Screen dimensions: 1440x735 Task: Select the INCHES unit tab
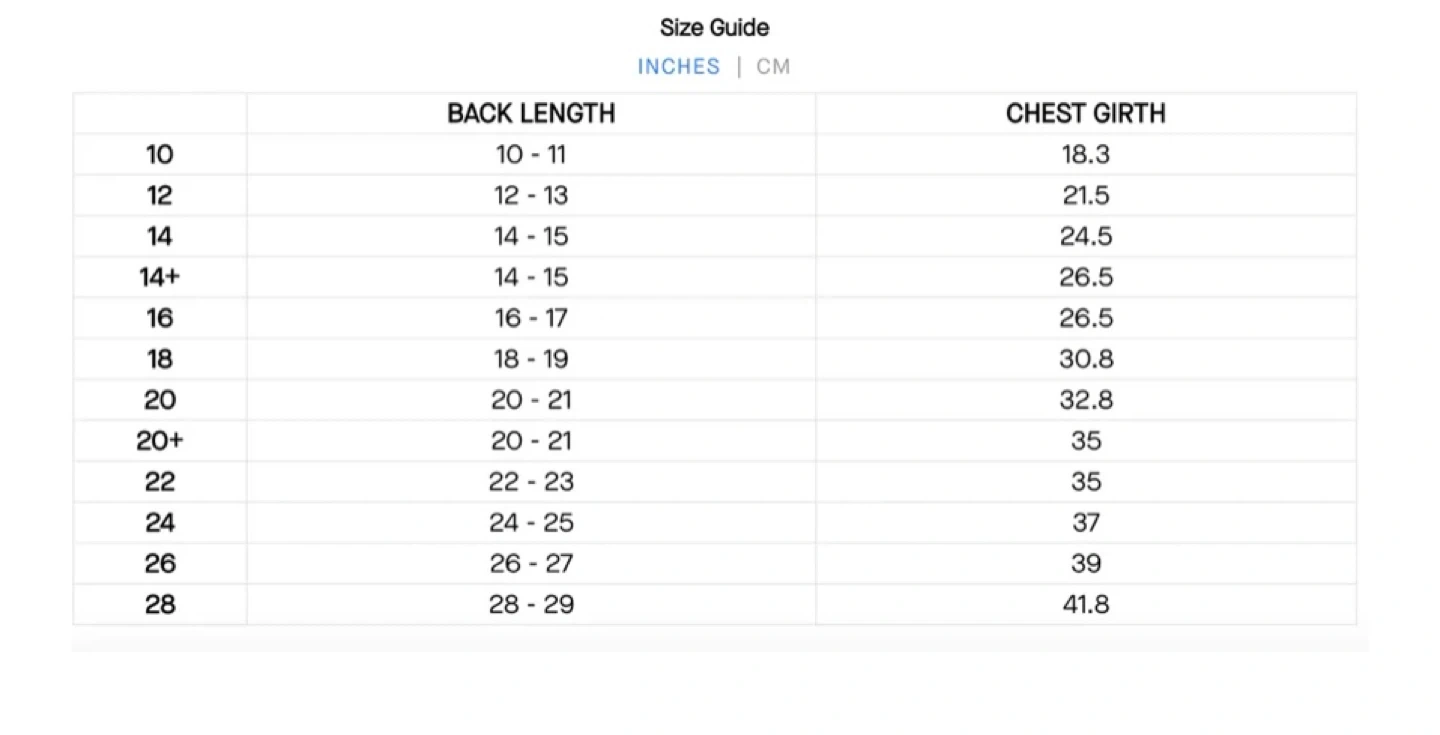[x=679, y=67]
